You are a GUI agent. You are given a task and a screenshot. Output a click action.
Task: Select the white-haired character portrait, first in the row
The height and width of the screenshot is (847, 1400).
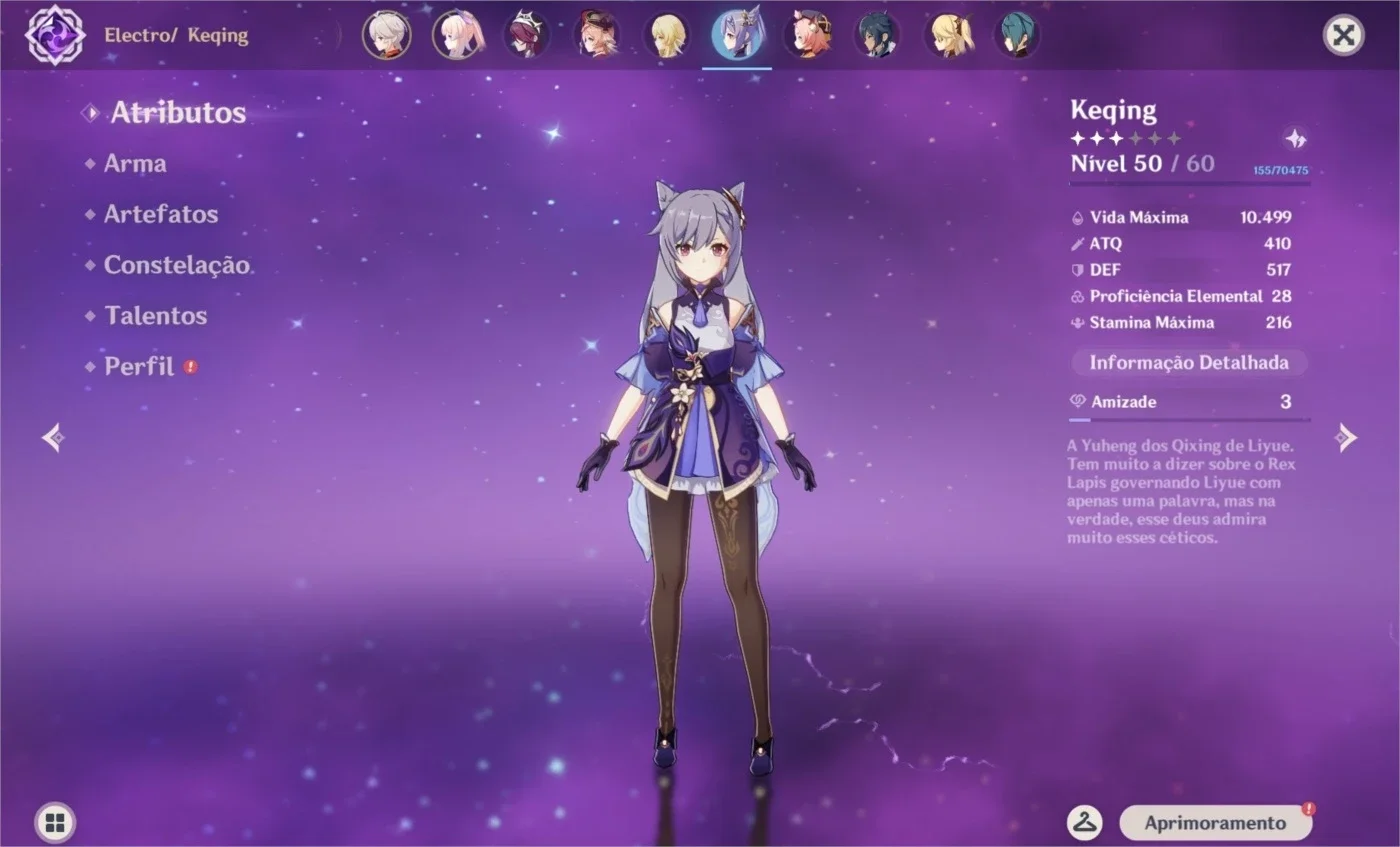pos(386,35)
